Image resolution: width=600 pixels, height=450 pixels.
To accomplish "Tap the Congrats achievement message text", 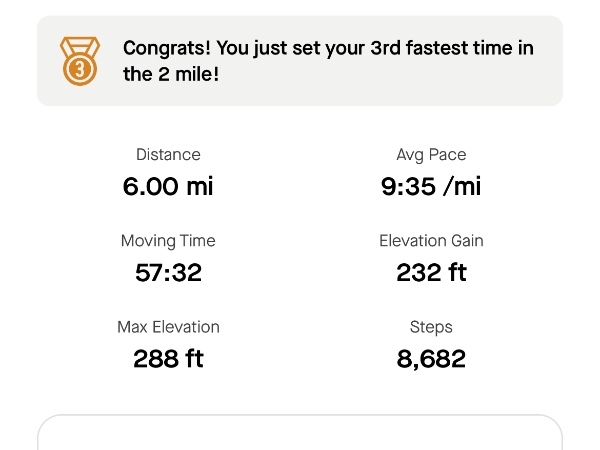I will click(x=328, y=61).
